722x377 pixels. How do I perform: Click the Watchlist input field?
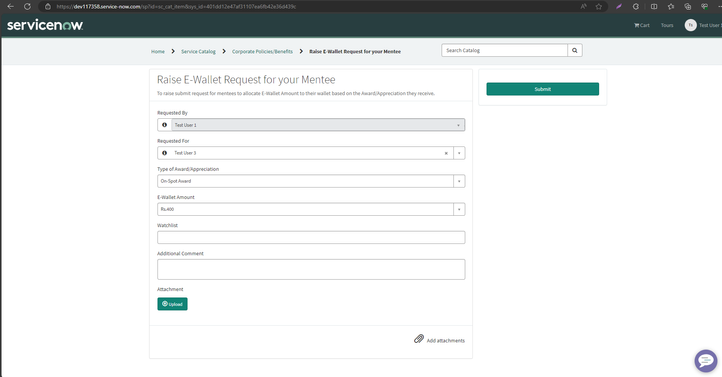click(311, 237)
